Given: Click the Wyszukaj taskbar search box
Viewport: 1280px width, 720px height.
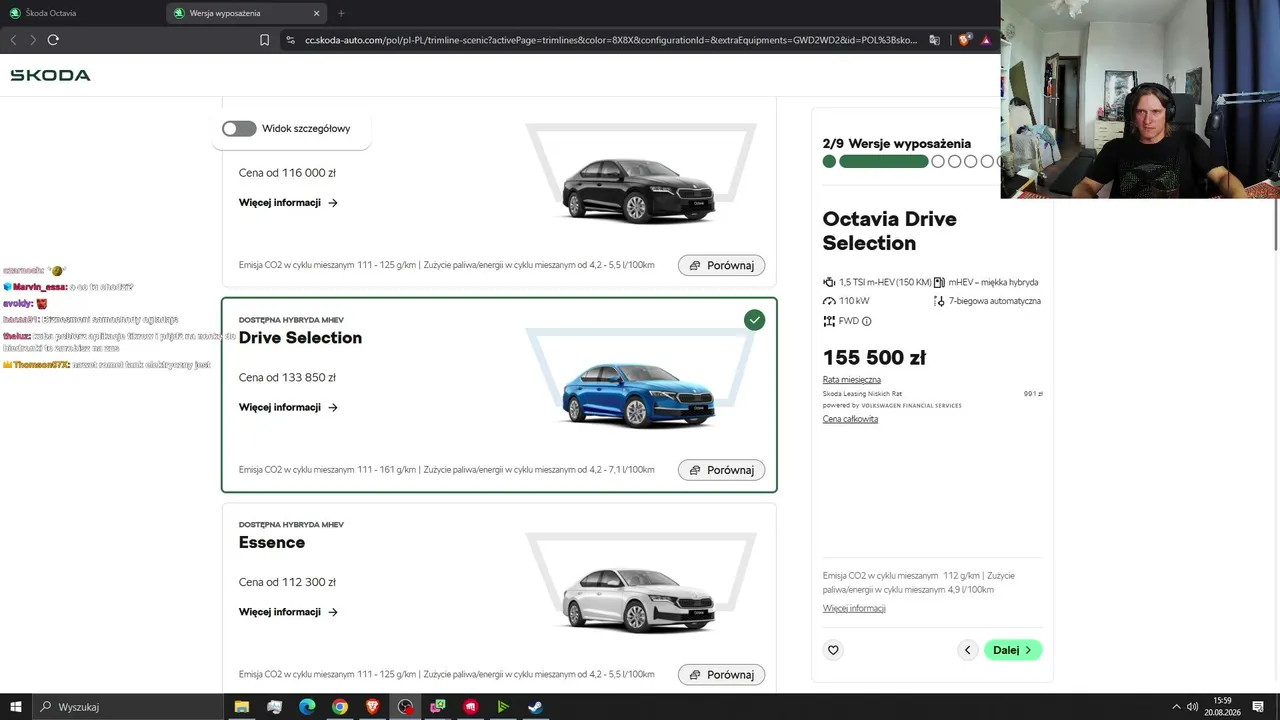Looking at the screenshot, I should point(128,707).
